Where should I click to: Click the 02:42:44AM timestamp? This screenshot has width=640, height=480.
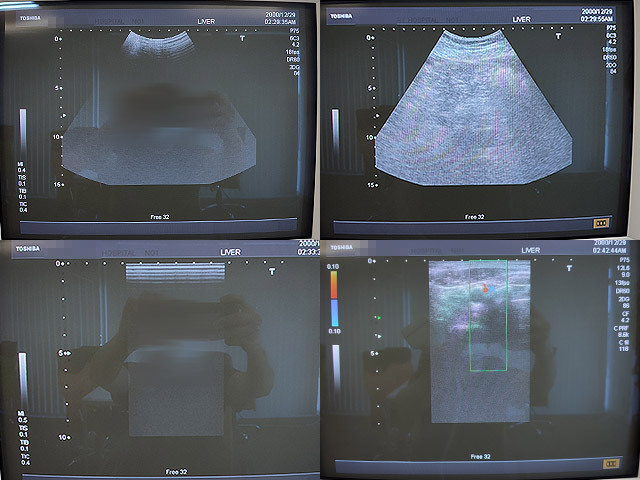pyautogui.click(x=609, y=251)
